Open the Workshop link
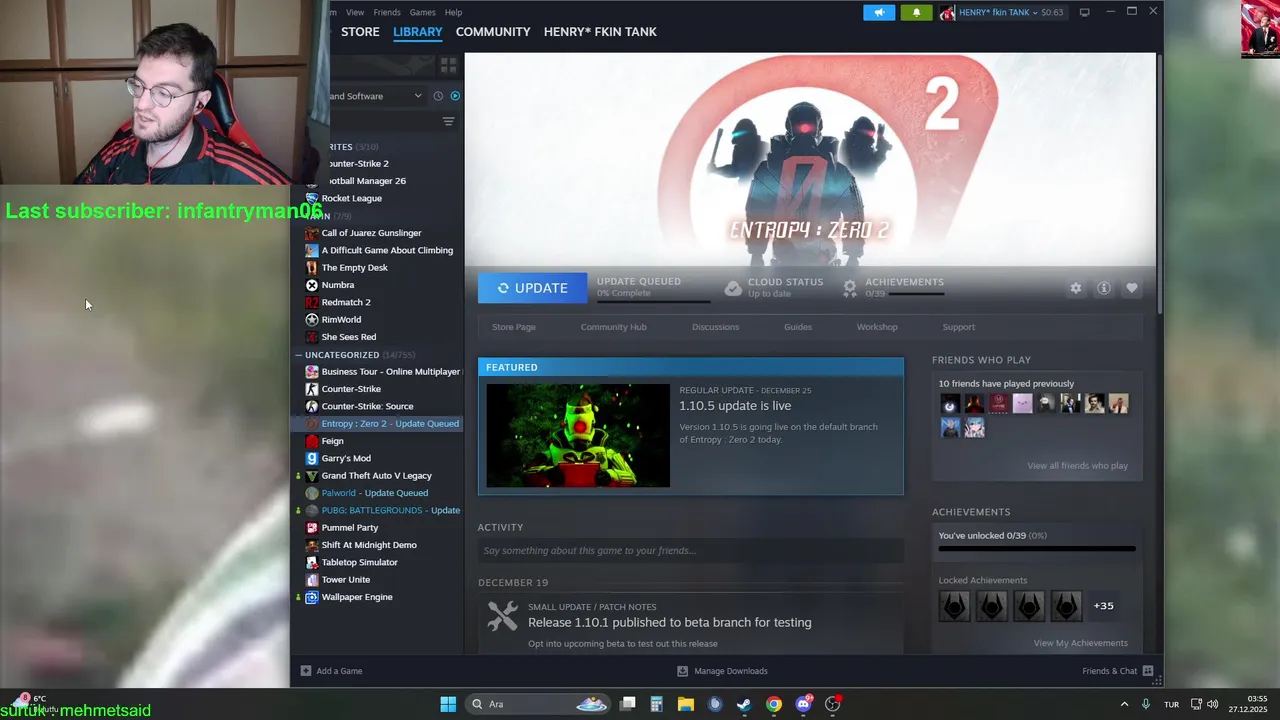This screenshot has width=1280, height=720. click(x=877, y=327)
